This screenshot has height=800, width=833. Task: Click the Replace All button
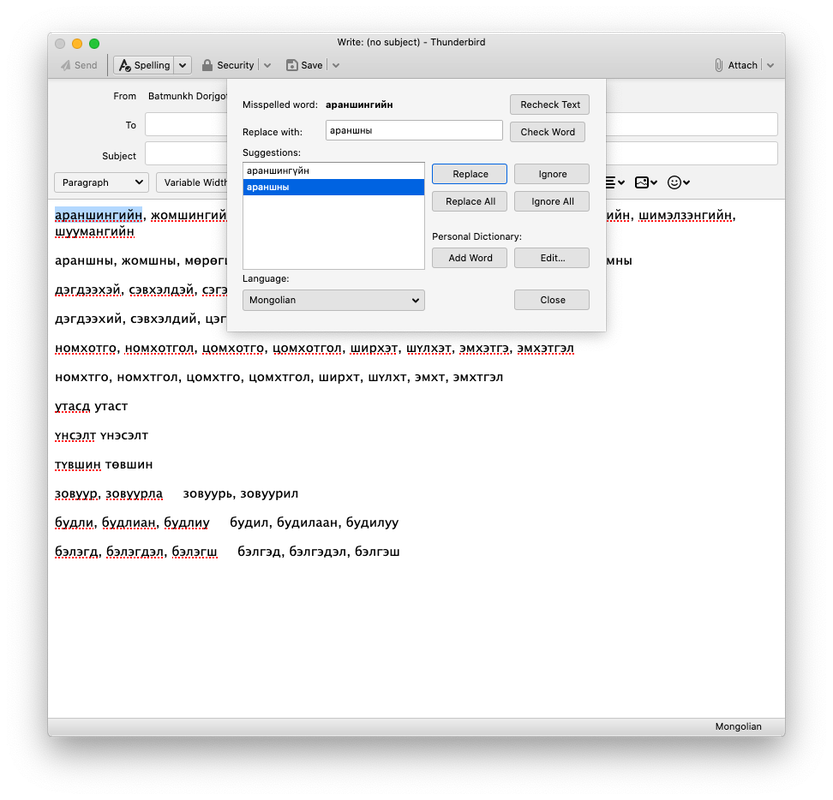pyautogui.click(x=470, y=201)
